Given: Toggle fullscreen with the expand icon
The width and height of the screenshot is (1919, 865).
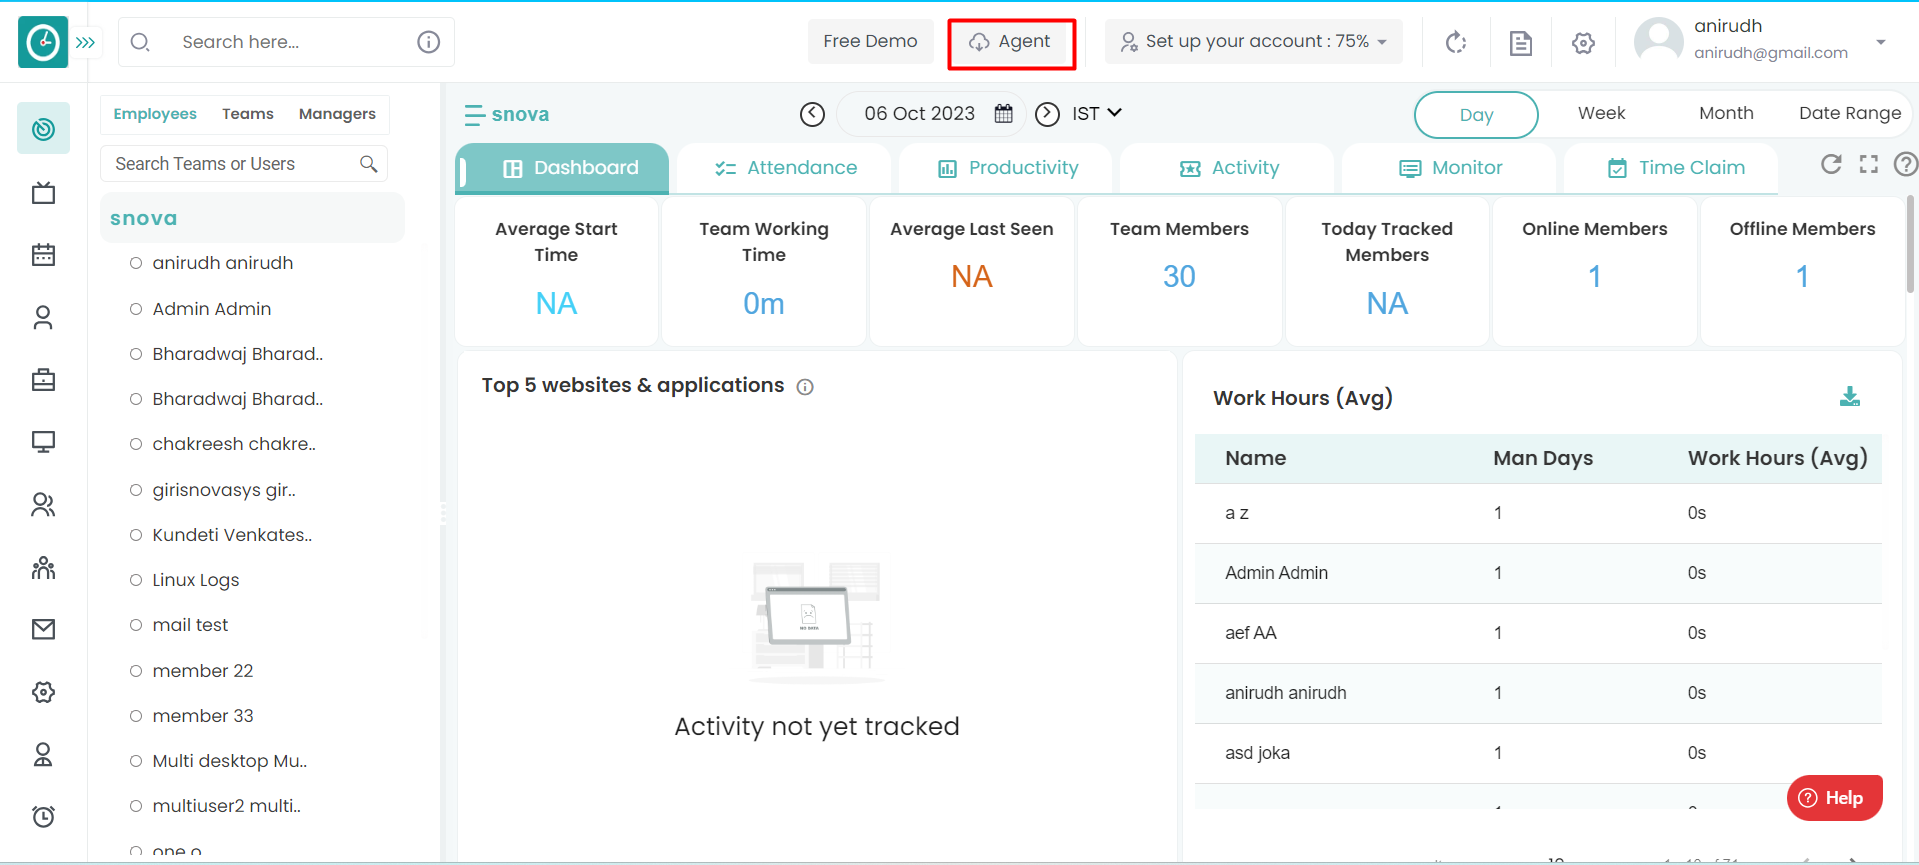Looking at the screenshot, I should tap(1869, 164).
